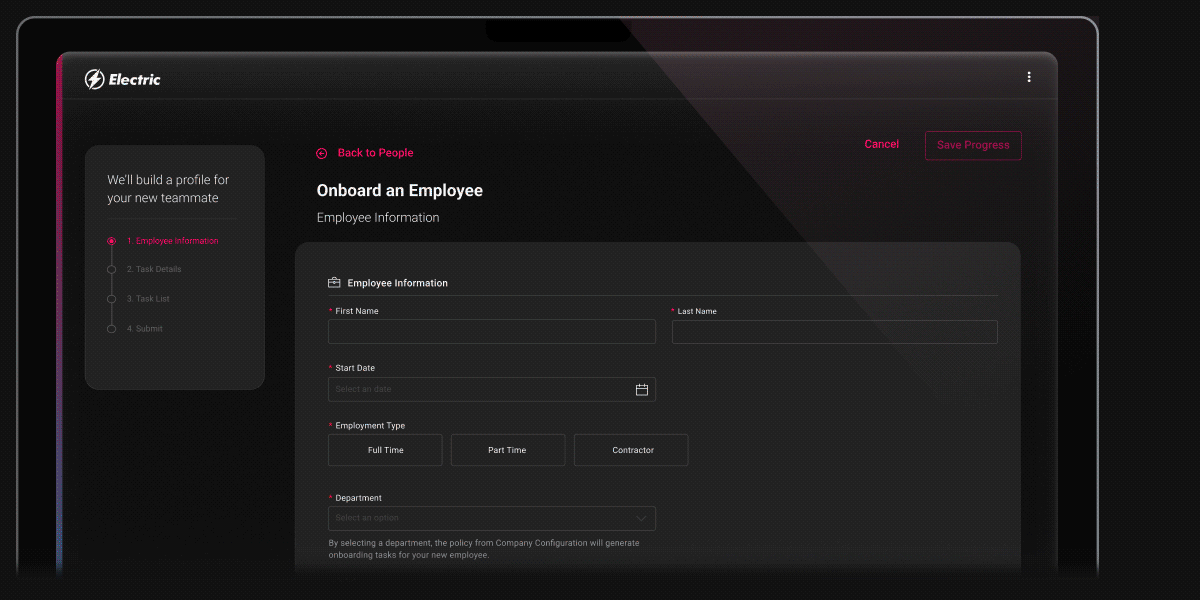Click the Start Date field
This screenshot has height=600, width=1200.
click(x=492, y=390)
